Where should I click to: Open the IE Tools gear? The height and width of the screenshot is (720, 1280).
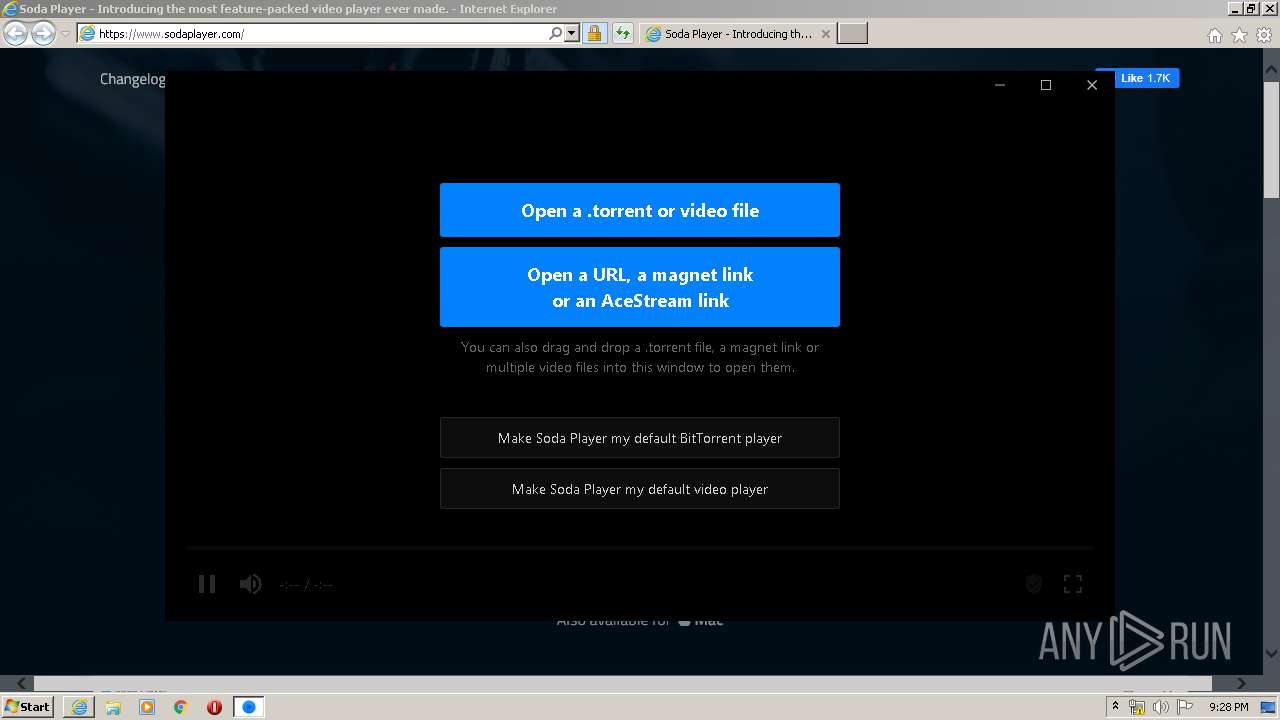pos(1264,35)
